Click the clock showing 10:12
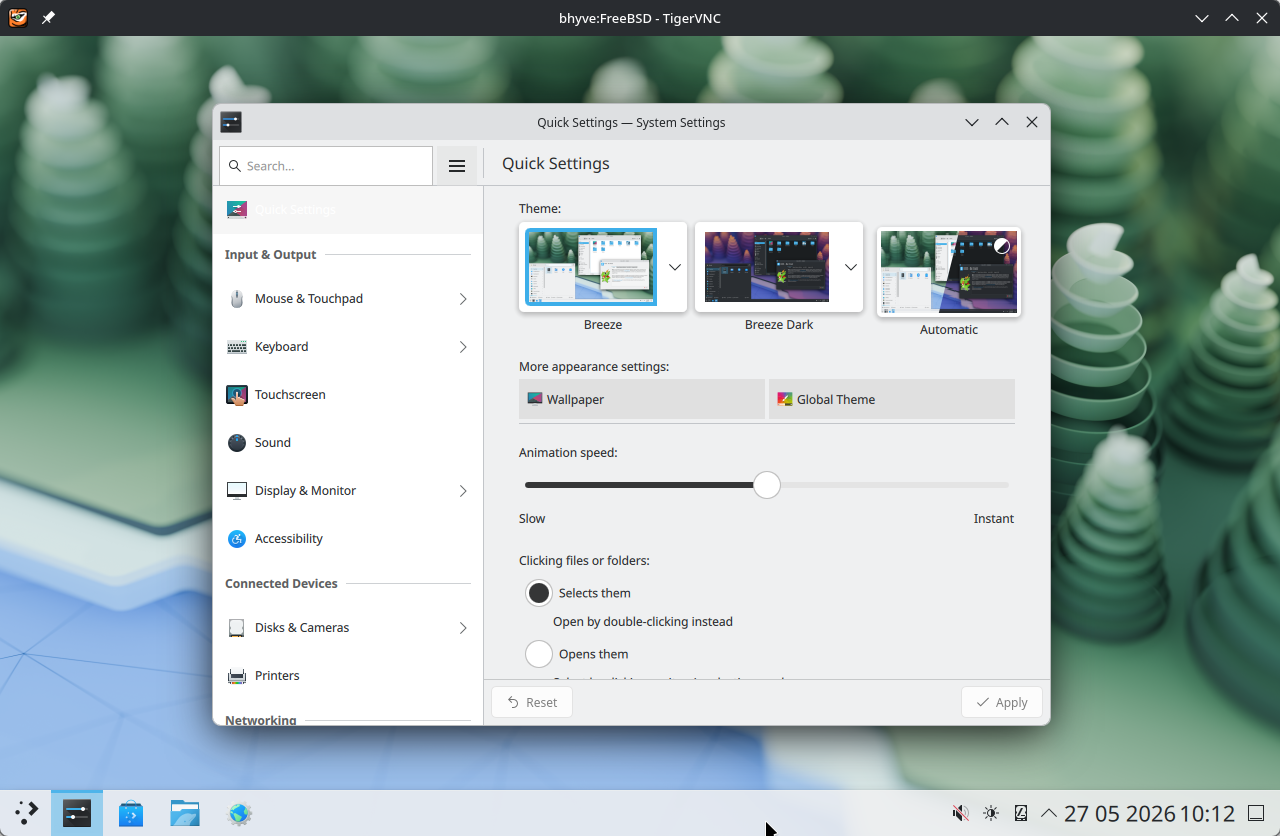This screenshot has height=836, width=1280. (x=1150, y=813)
